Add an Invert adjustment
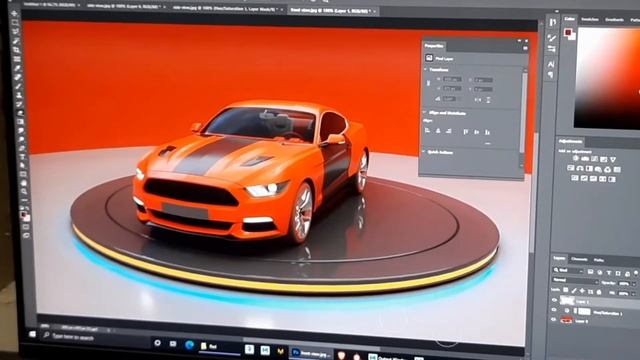The image size is (640, 360). tap(575, 178)
